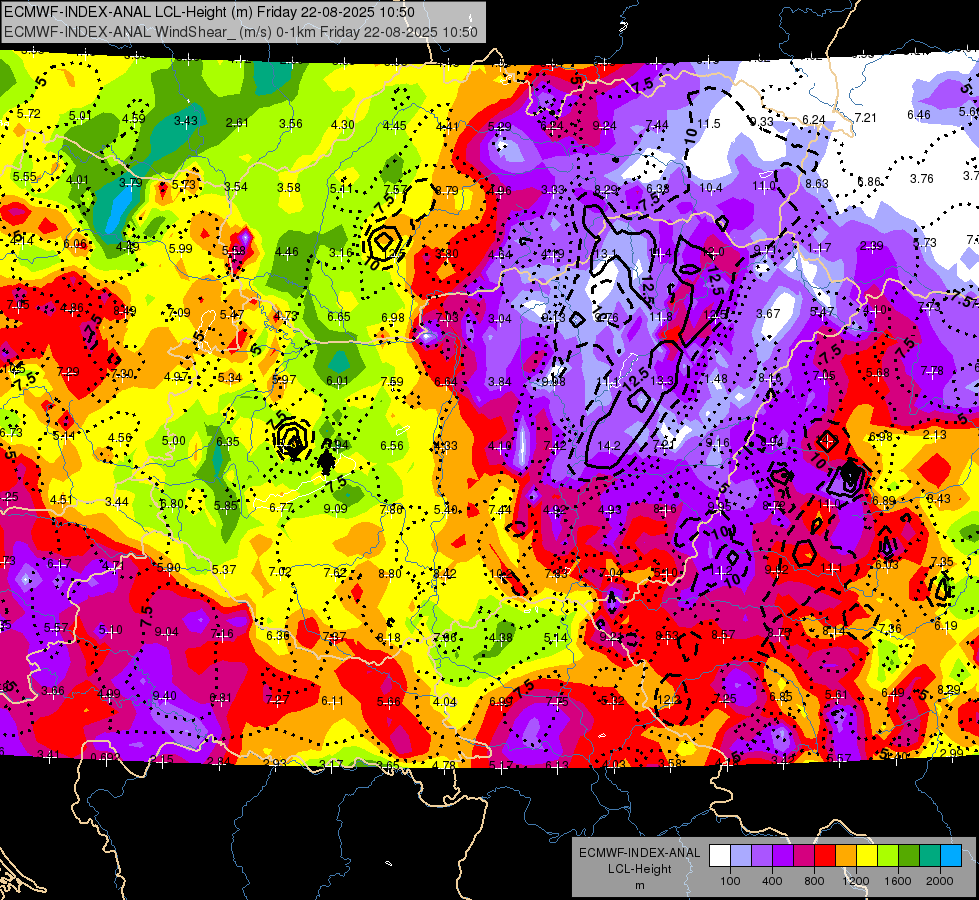The width and height of the screenshot is (979, 900).
Task: Click the unit label 'm' in the legend
Action: tap(639, 886)
